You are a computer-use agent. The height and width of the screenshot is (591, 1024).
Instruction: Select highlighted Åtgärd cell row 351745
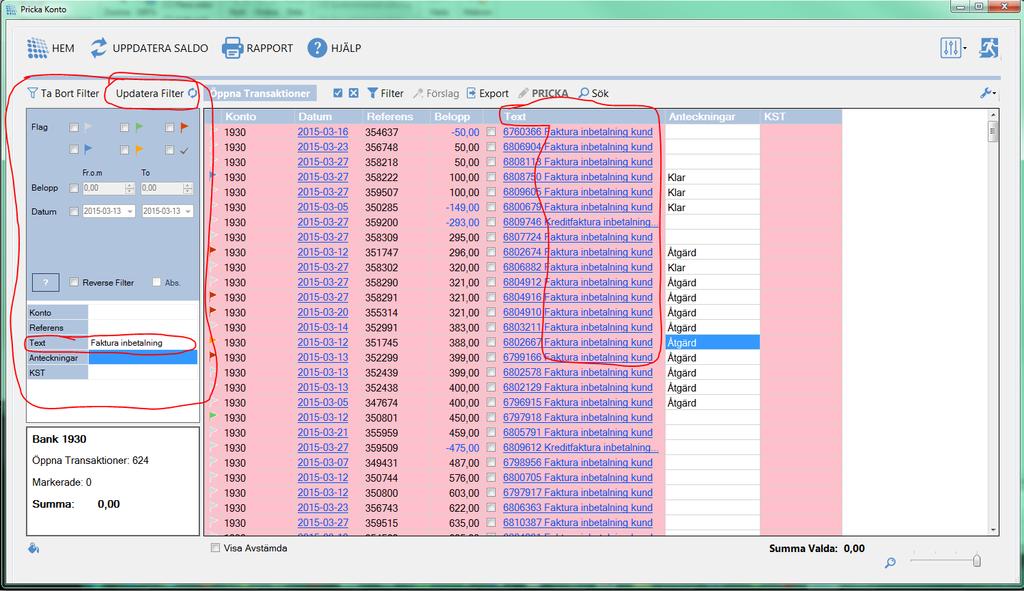click(x=712, y=342)
